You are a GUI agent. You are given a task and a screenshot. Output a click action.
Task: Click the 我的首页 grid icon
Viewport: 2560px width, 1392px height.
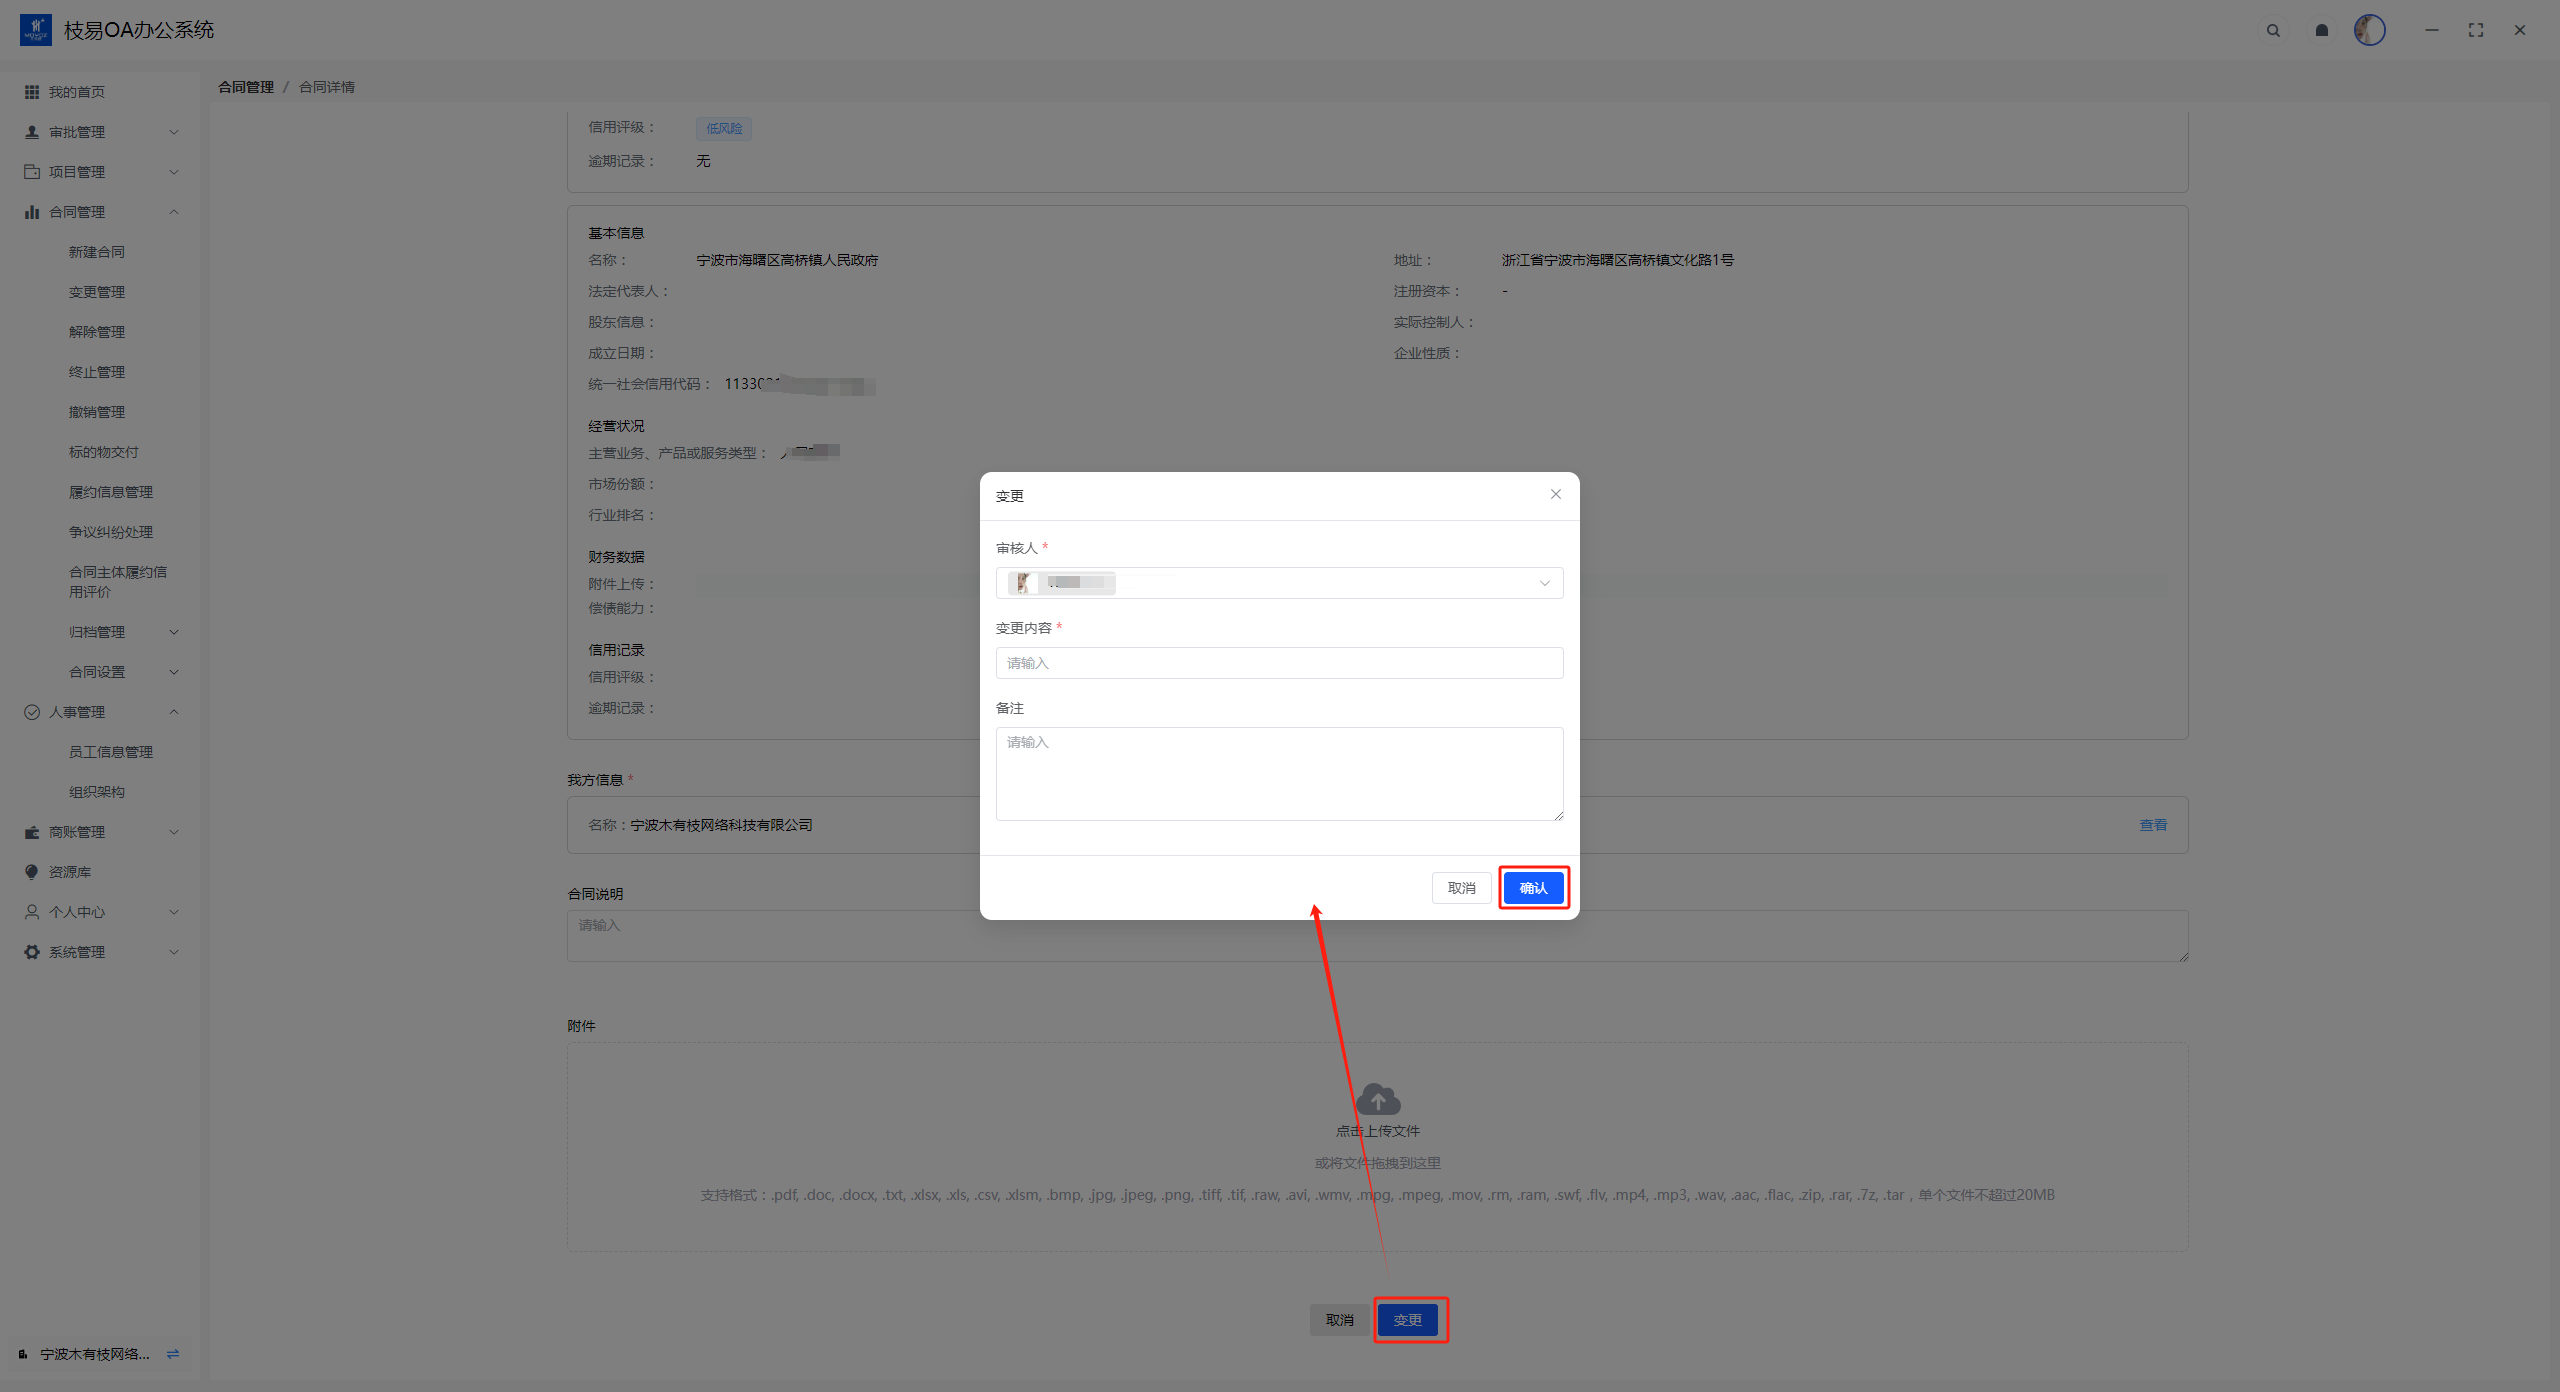(x=32, y=92)
